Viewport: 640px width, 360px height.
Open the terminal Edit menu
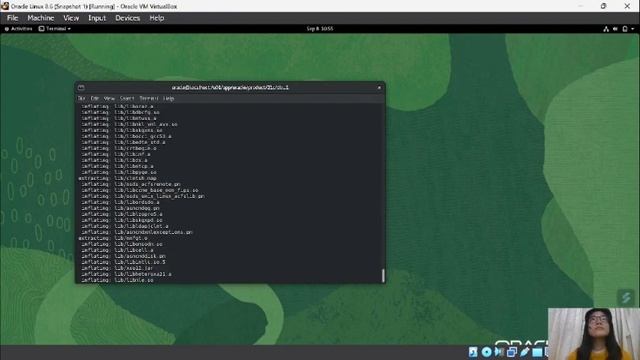pyautogui.click(x=95, y=98)
